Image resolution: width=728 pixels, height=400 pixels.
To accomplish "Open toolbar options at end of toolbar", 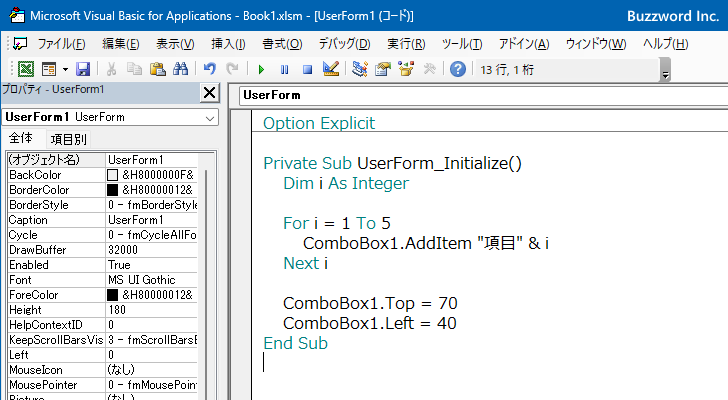I will [x=665, y=70].
